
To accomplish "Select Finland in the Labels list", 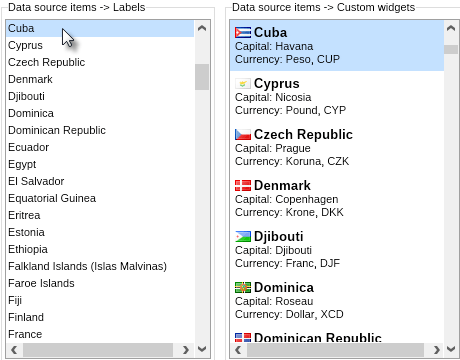I will click(100, 317).
